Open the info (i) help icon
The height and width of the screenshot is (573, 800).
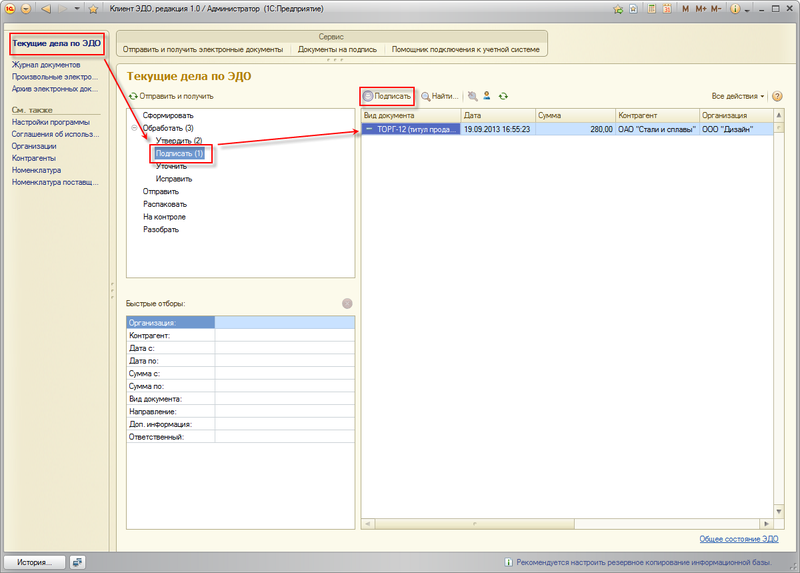pyautogui.click(x=735, y=9)
